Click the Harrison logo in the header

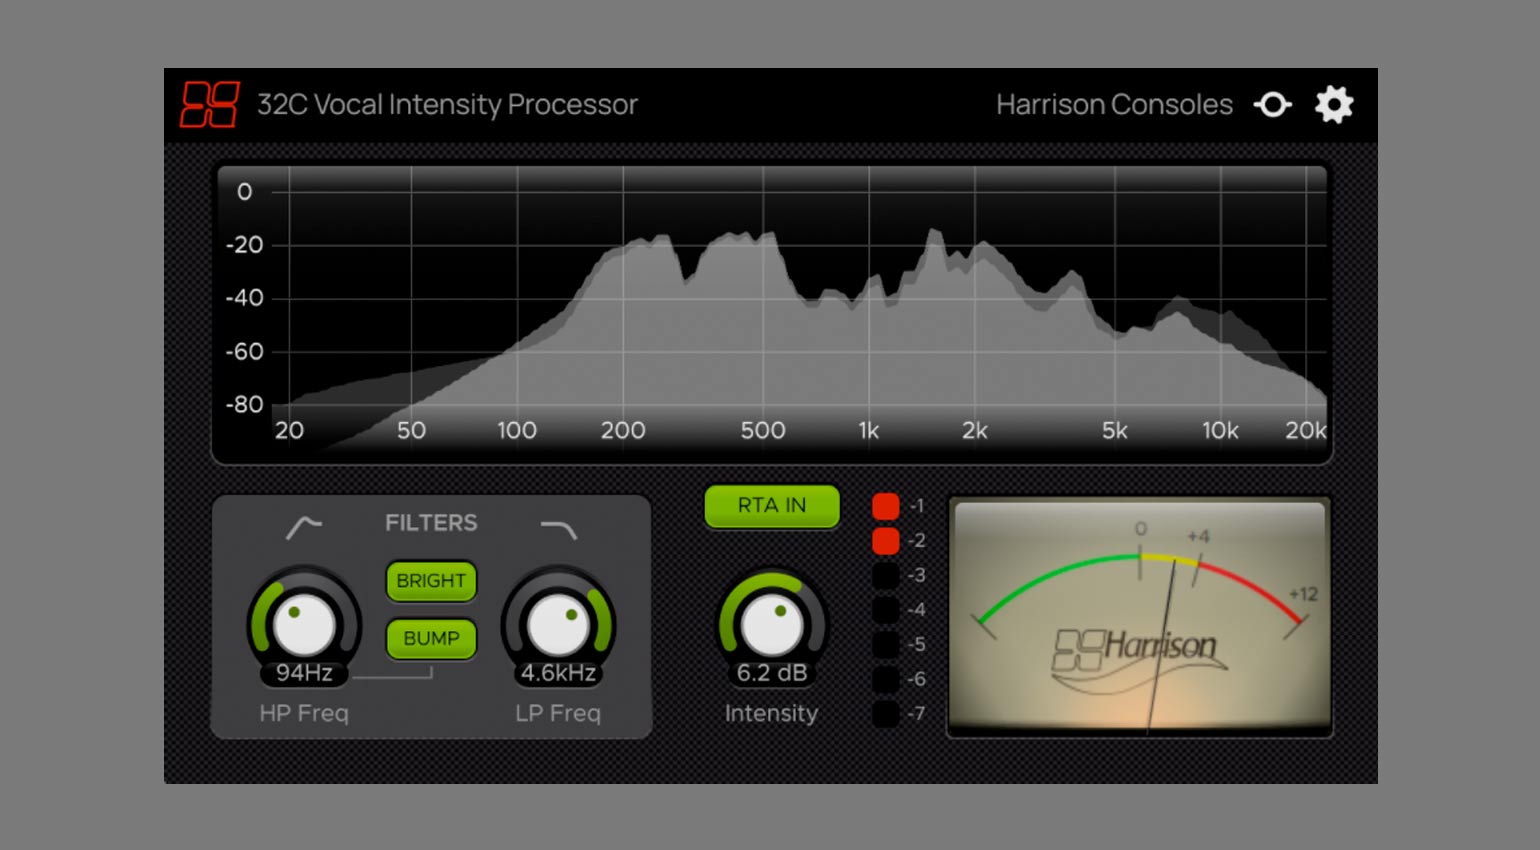coord(212,104)
